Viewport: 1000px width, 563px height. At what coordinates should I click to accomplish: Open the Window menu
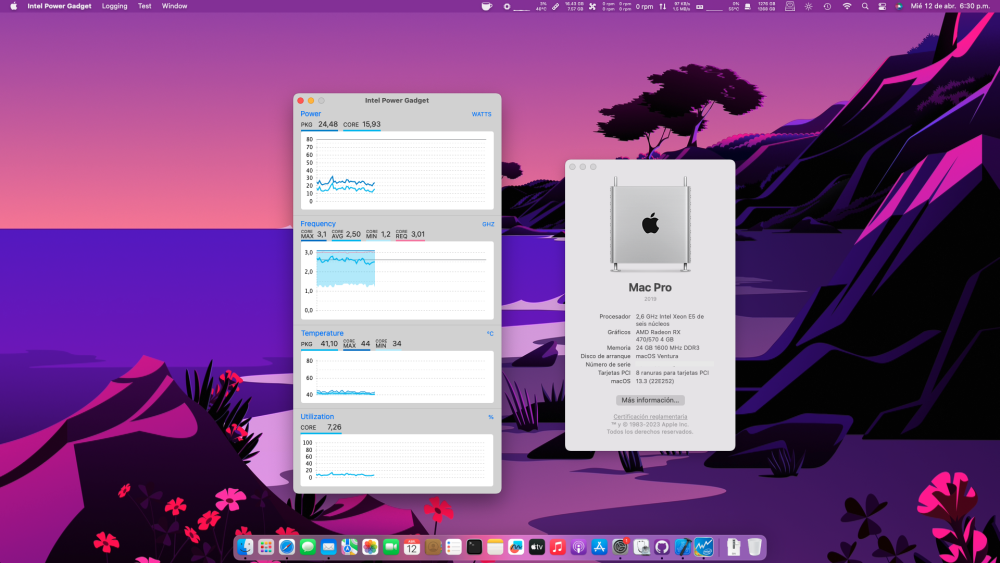[x=174, y=6]
